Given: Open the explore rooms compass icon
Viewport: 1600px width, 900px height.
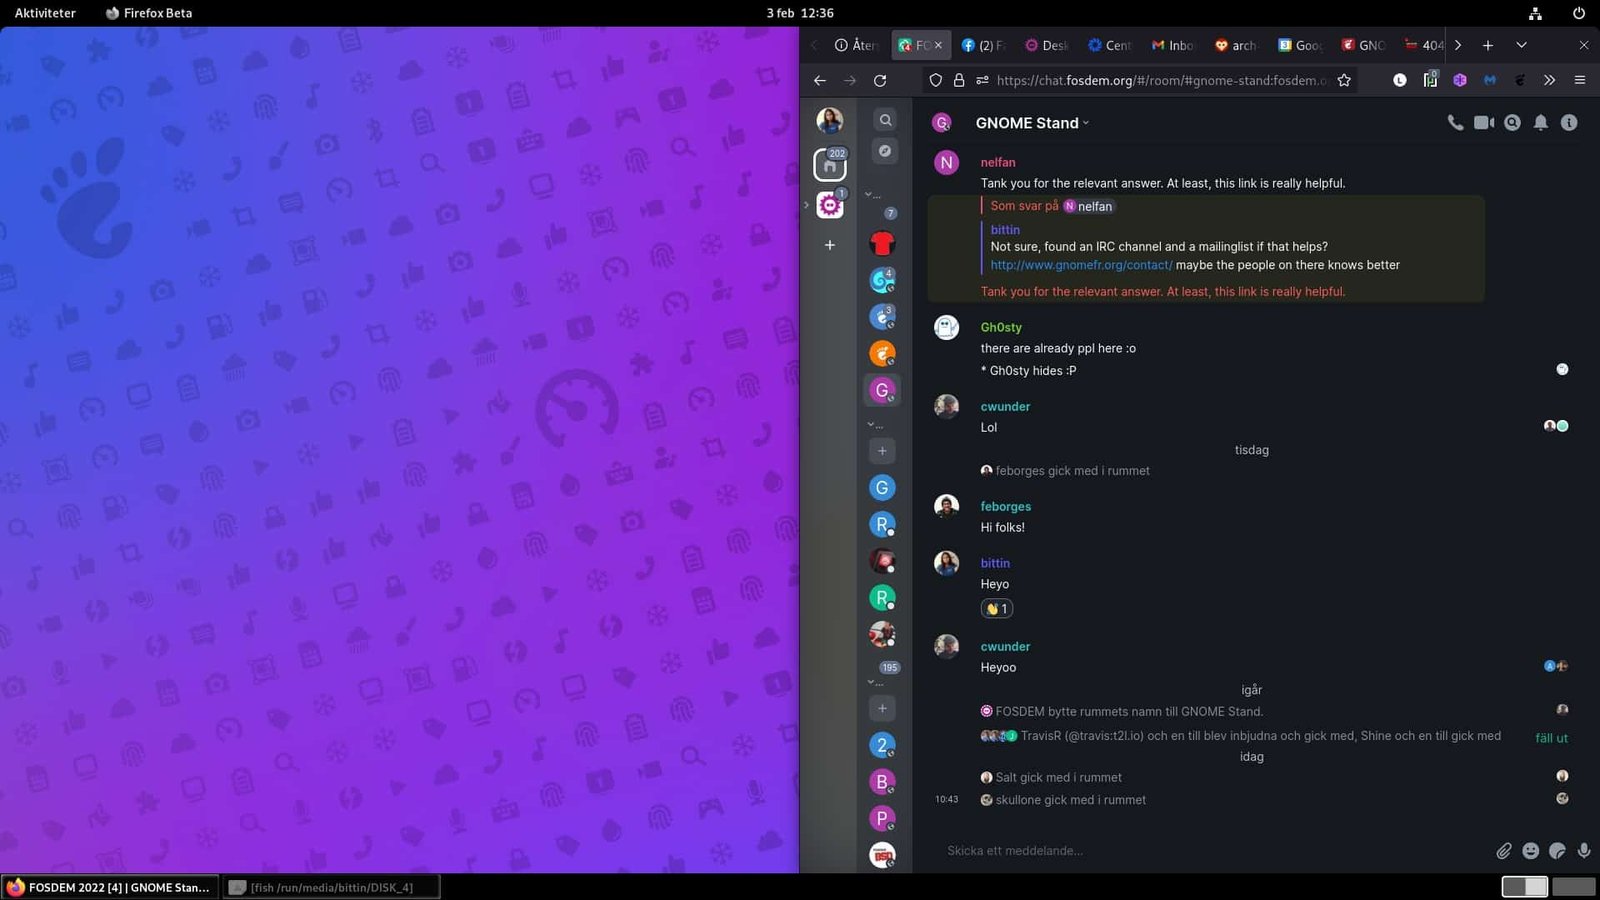Looking at the screenshot, I should [x=885, y=151].
